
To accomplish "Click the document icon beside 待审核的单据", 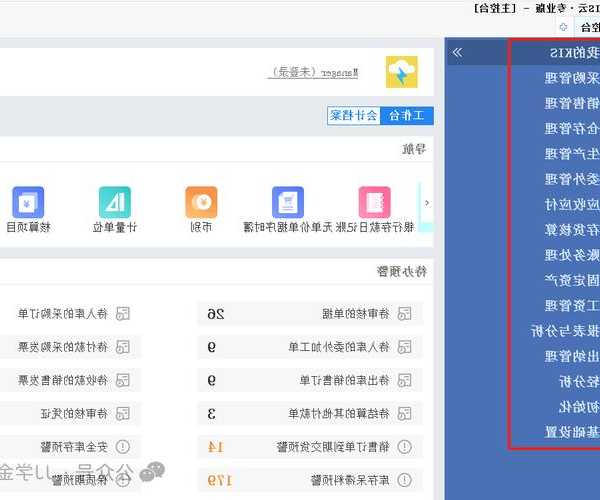I will [x=404, y=314].
